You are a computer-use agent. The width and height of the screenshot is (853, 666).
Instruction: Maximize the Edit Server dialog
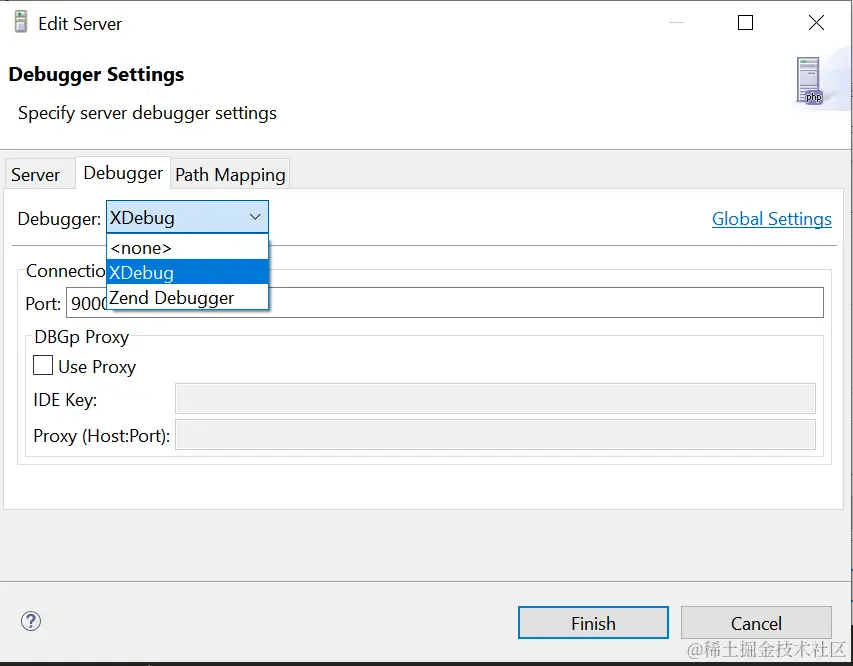pyautogui.click(x=745, y=23)
